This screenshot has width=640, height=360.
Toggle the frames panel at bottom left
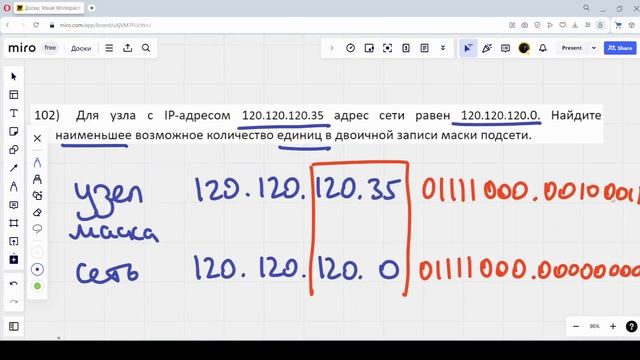click(x=13, y=326)
